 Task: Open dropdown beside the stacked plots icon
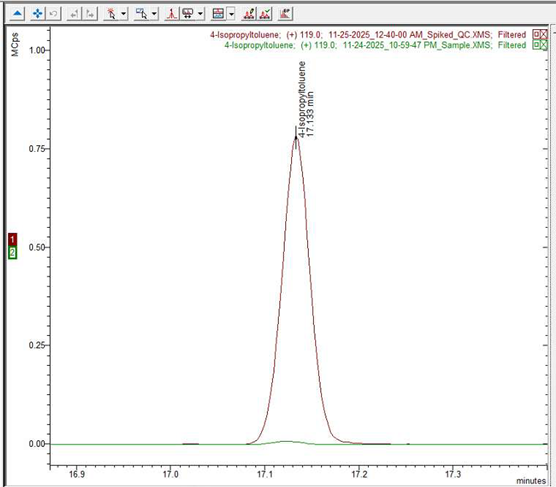(x=231, y=14)
